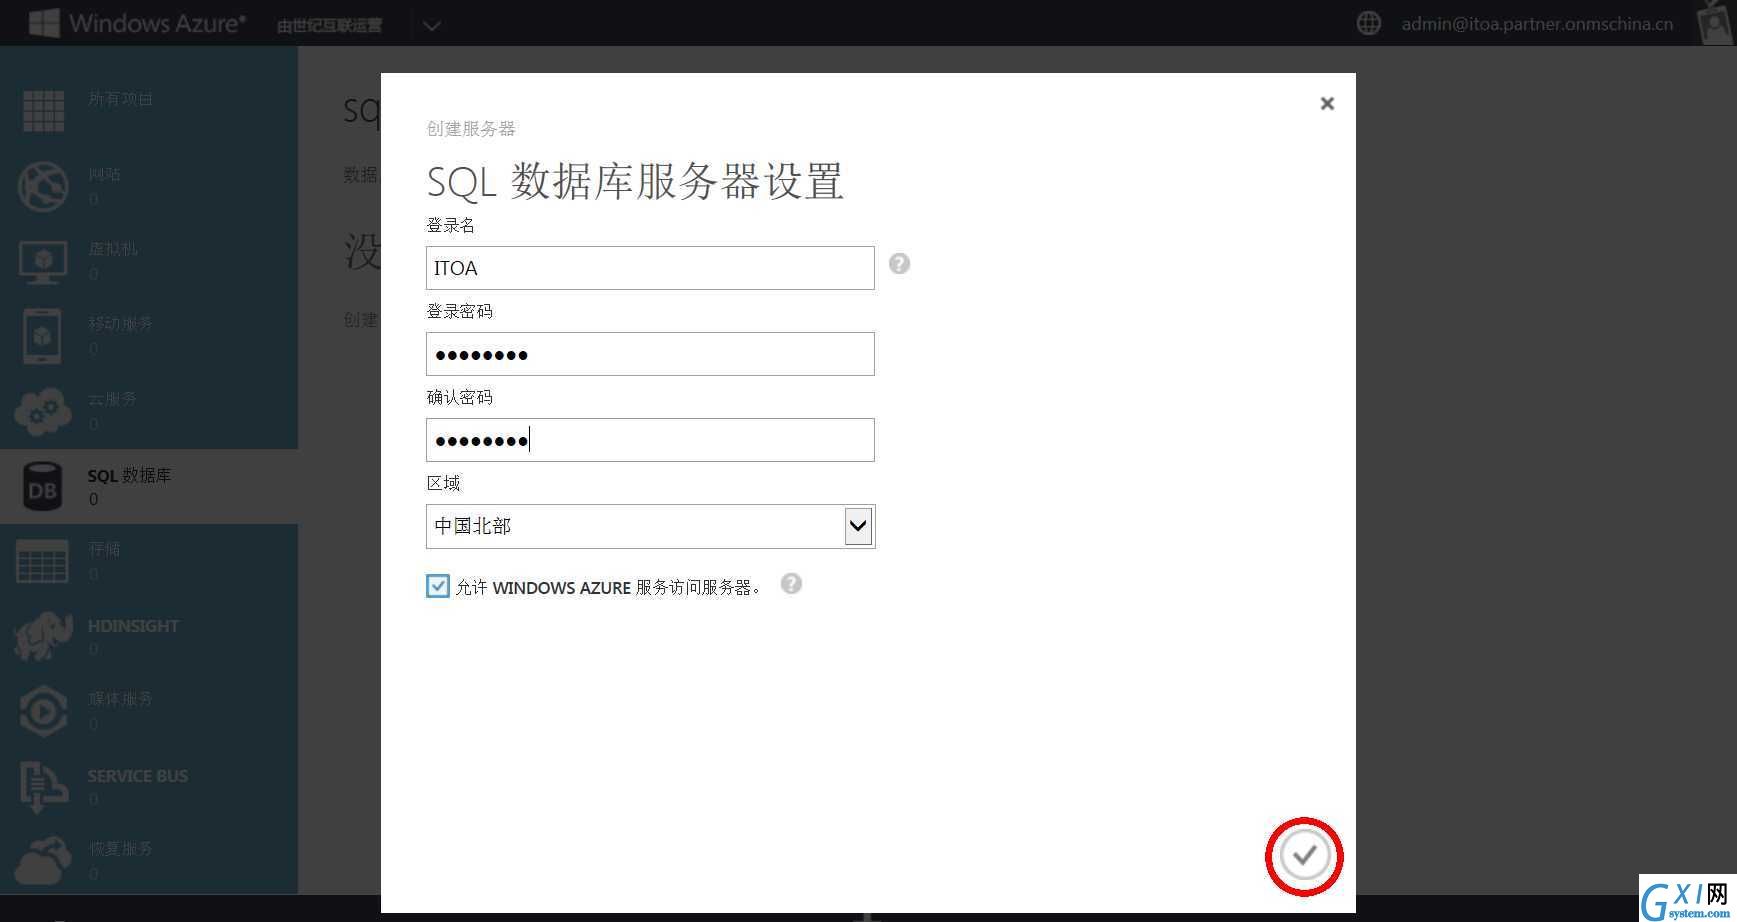
Task: Open the 网站 icon in the sidebar
Action: (x=43, y=186)
